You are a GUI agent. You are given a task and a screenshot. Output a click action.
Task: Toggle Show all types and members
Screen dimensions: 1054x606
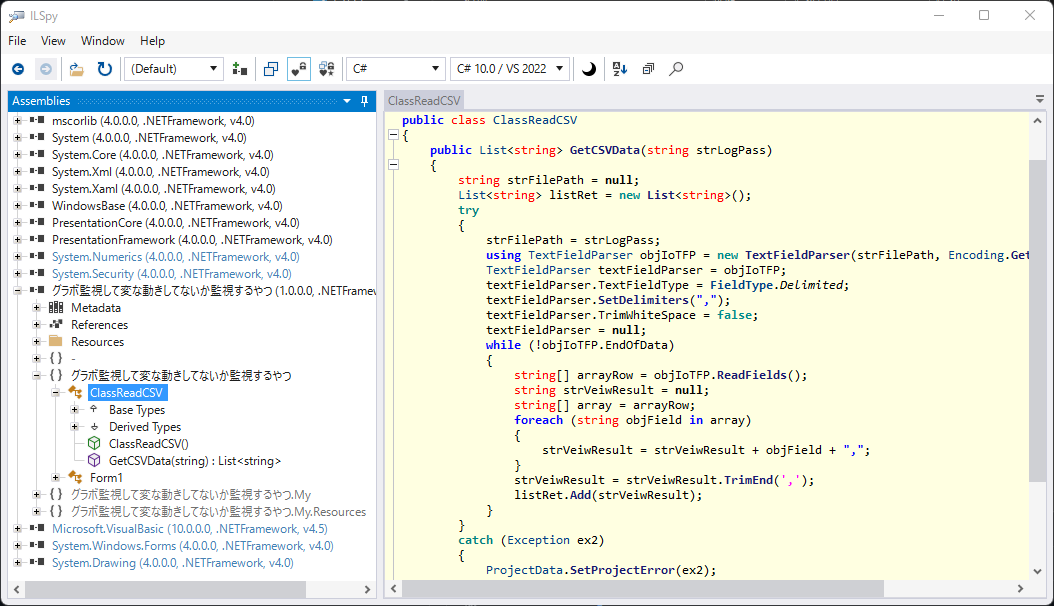327,69
